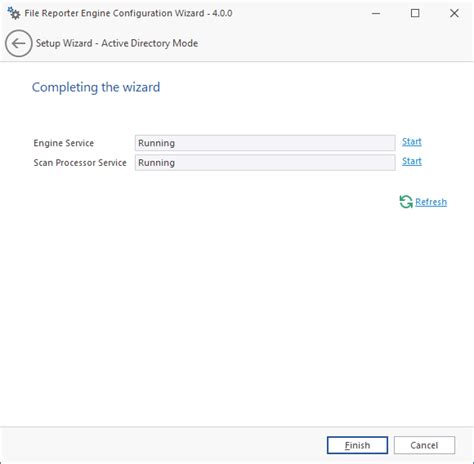
Task: Minimize the Configuration Wizard window
Action: click(x=376, y=13)
